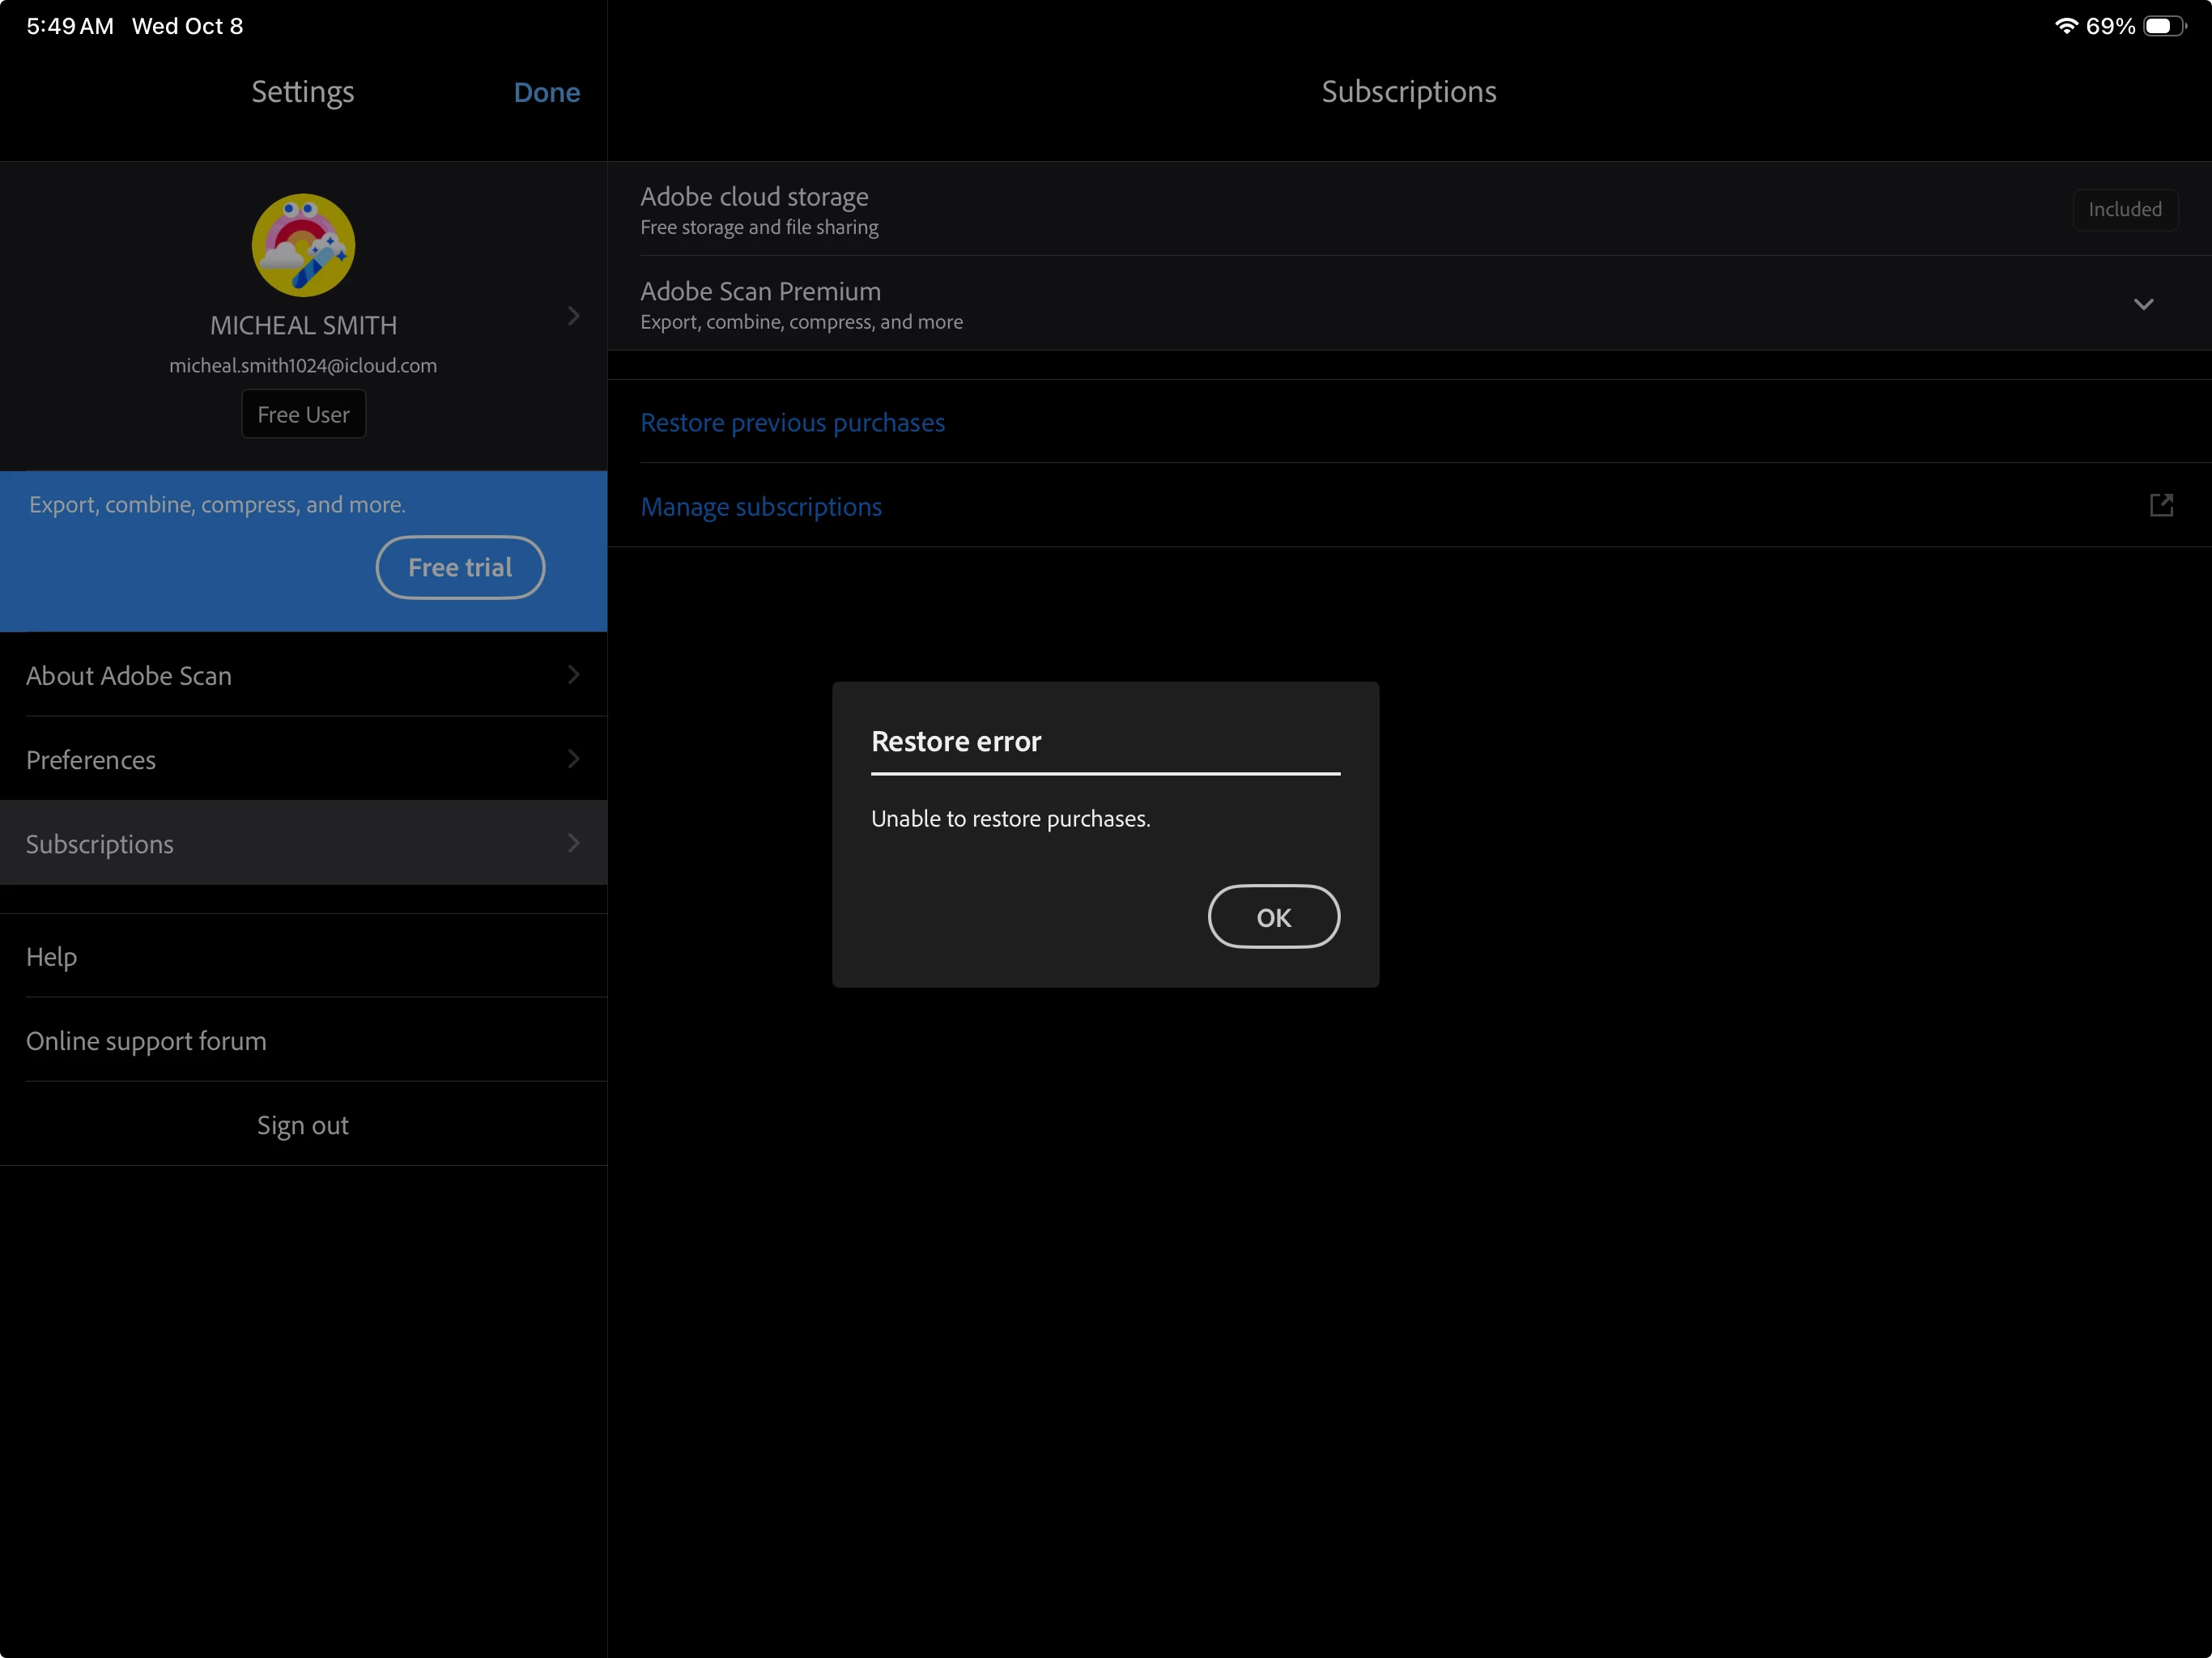Click the Subscriptions row chevron

(573, 843)
